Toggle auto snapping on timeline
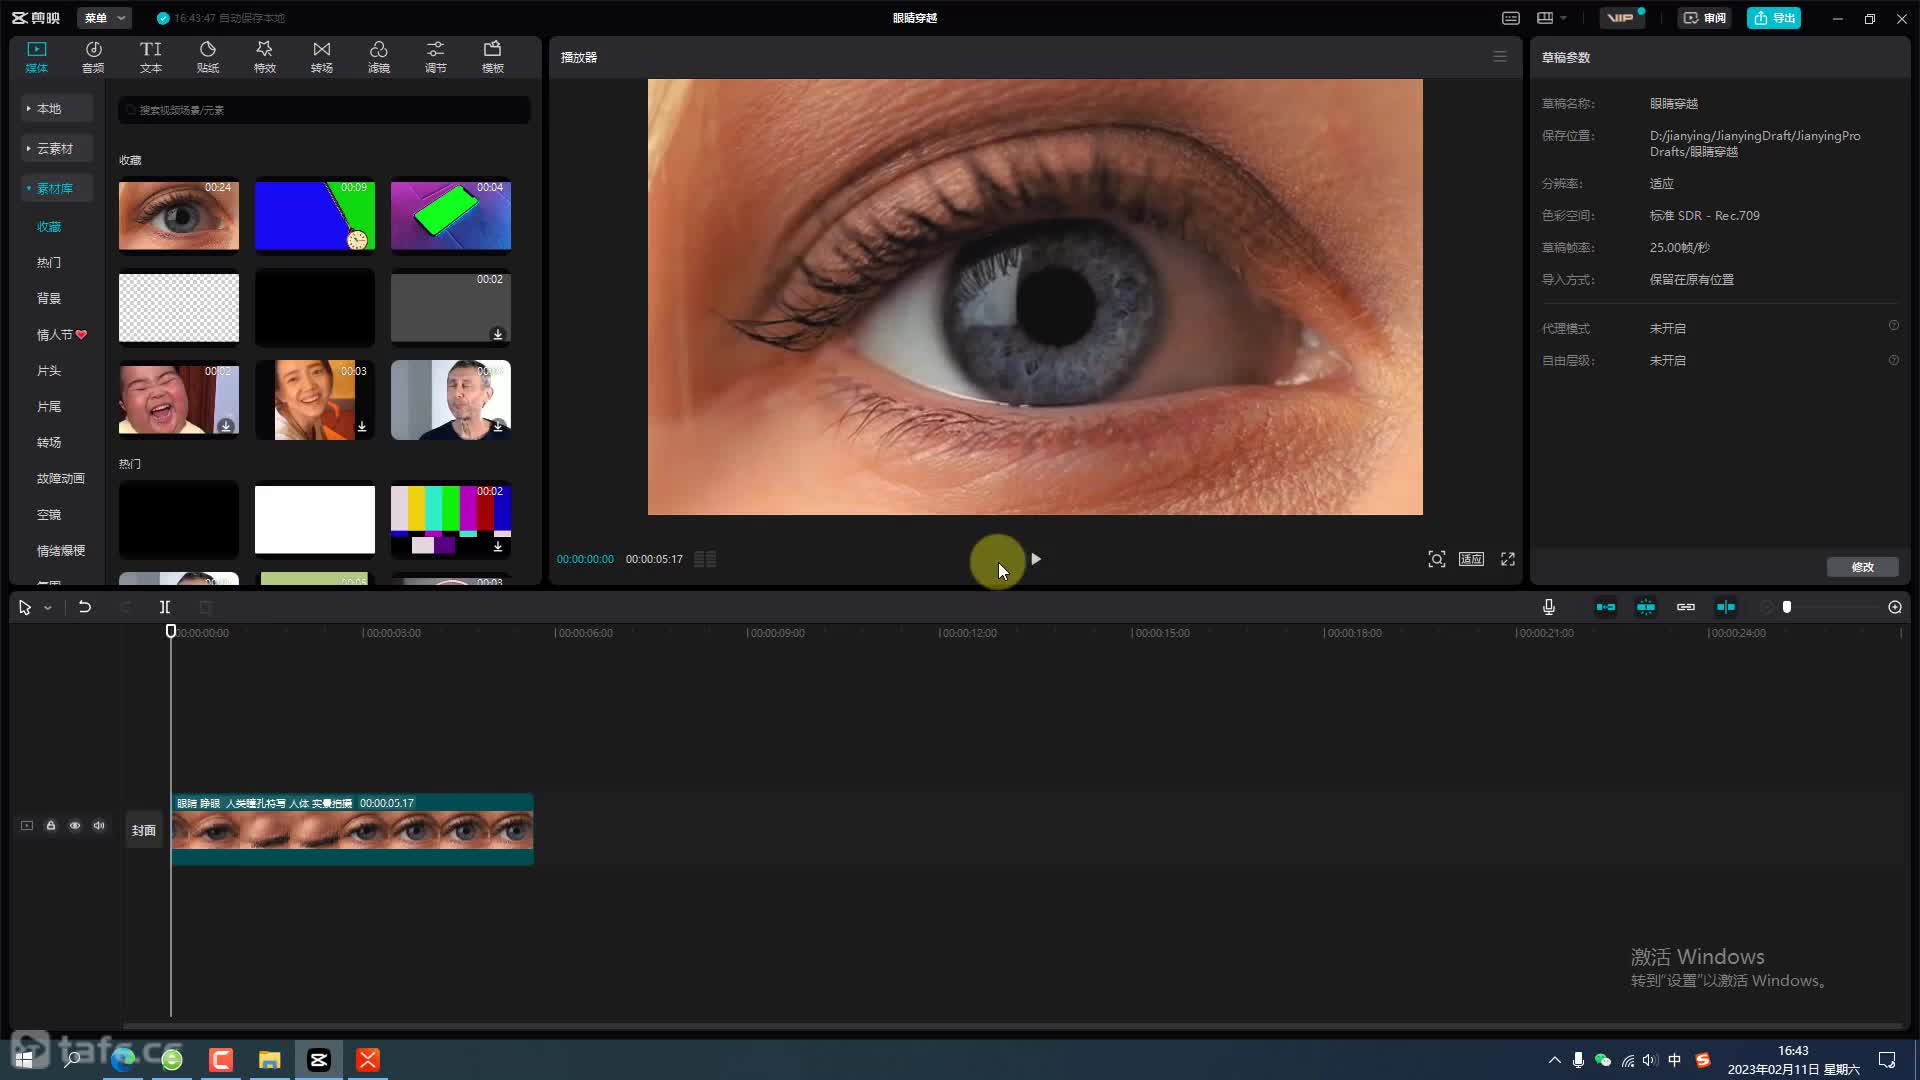1920x1080 pixels. tap(1646, 607)
